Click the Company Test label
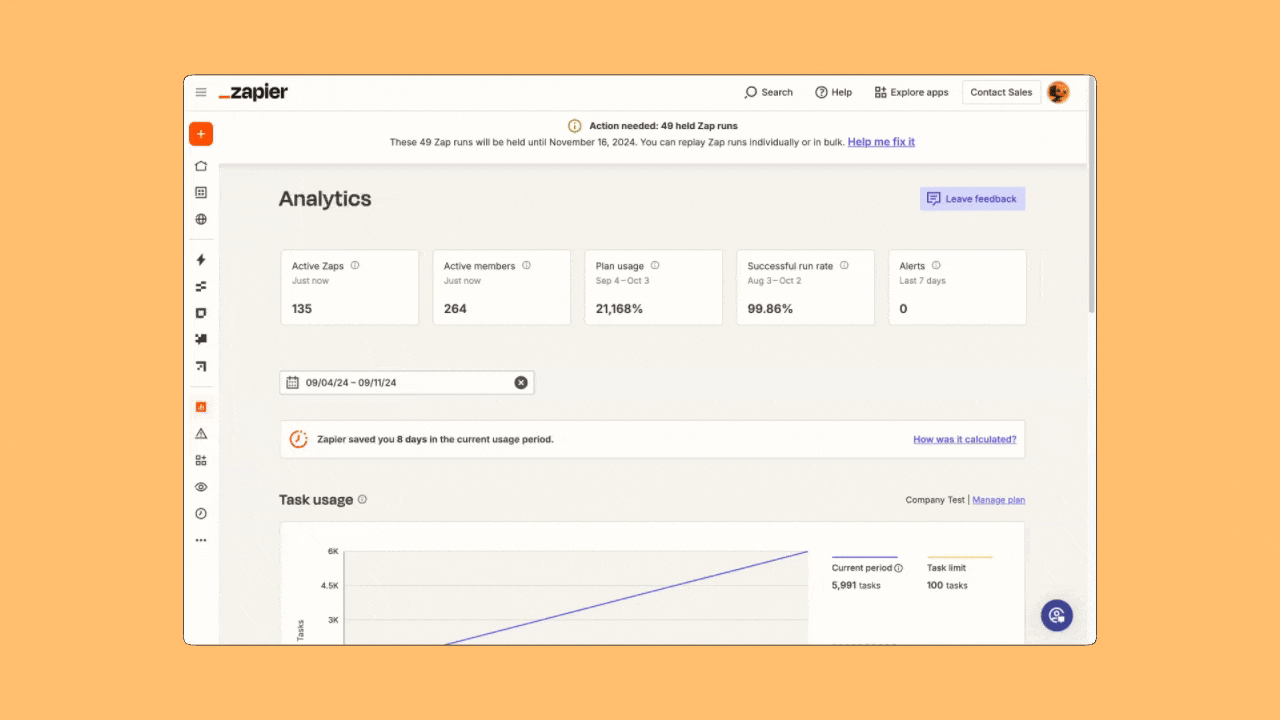 tap(935, 500)
